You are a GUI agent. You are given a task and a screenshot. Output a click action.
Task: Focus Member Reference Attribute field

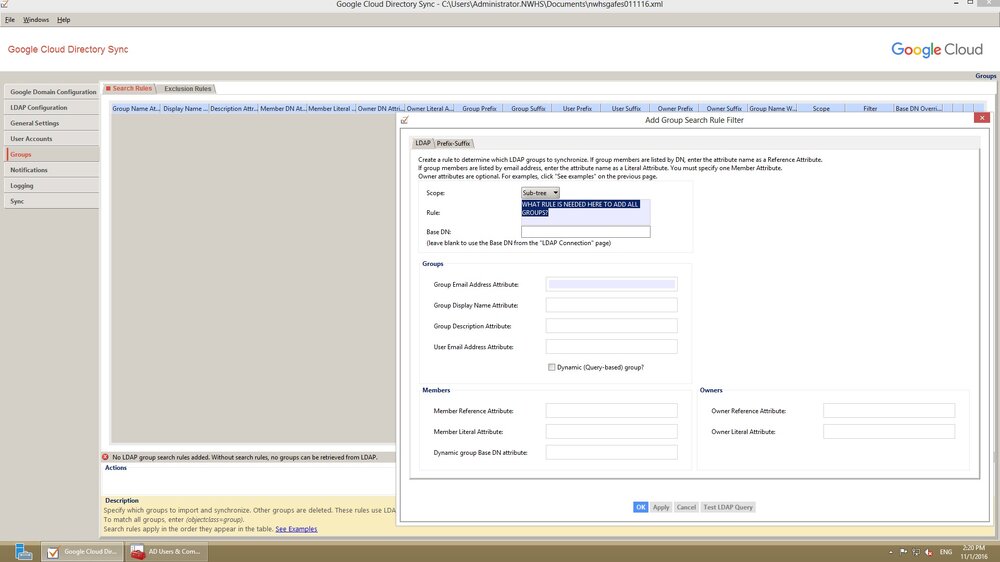pyautogui.click(x=611, y=411)
